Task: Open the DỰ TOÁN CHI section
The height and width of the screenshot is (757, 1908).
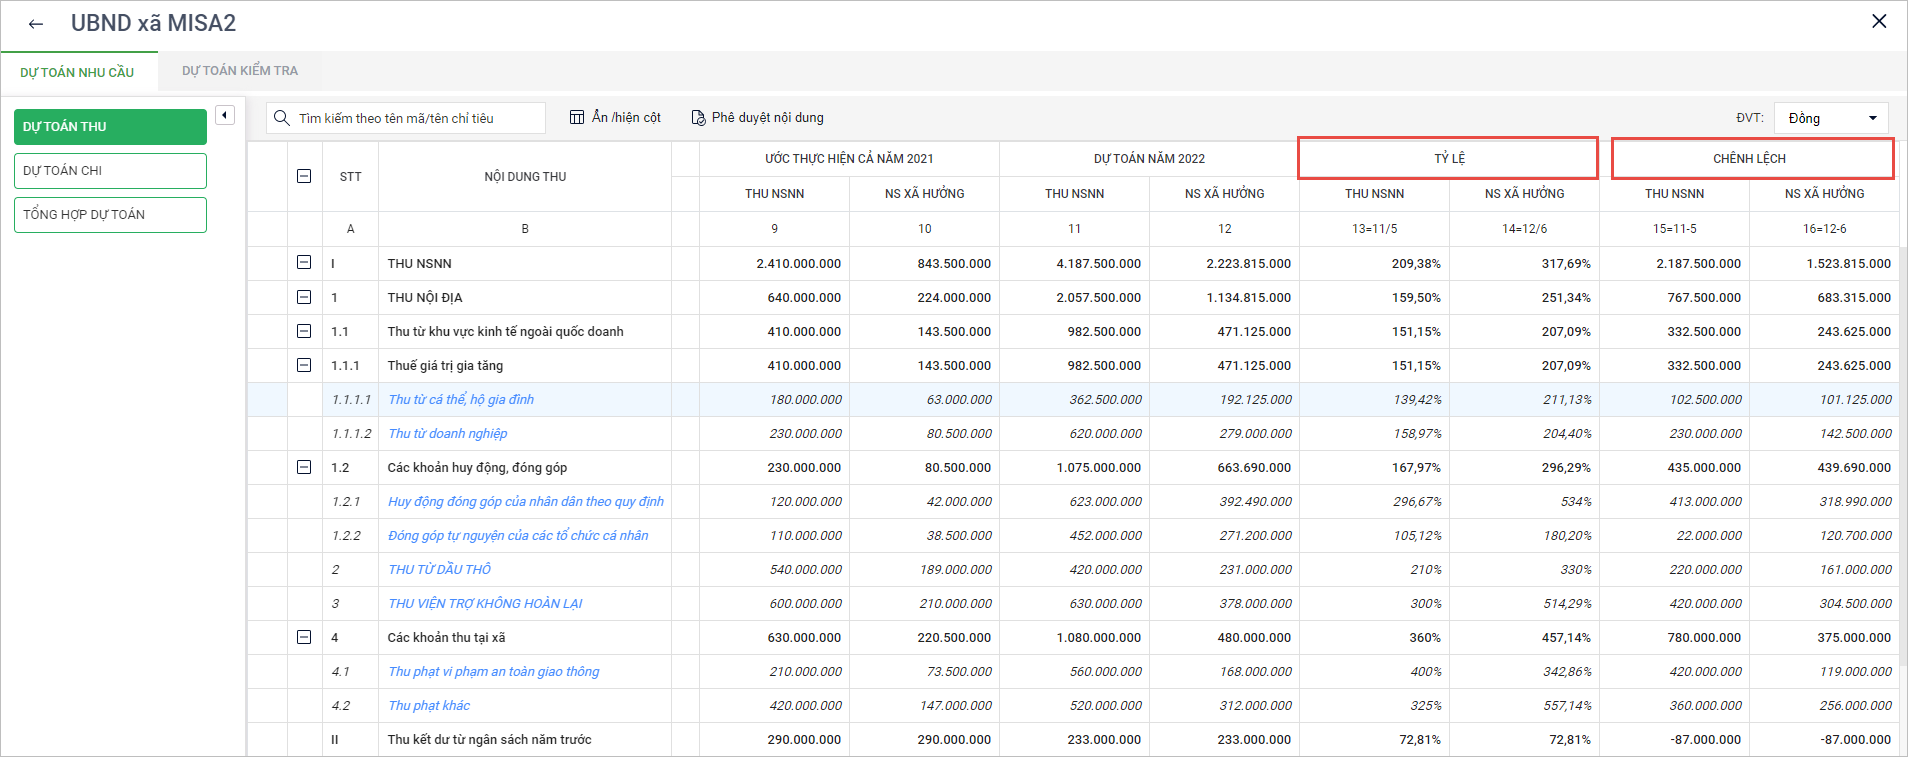Action: point(110,171)
